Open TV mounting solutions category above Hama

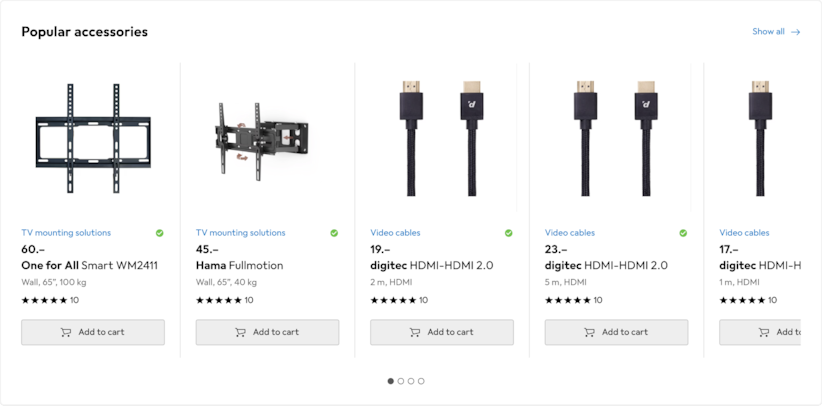coord(240,233)
